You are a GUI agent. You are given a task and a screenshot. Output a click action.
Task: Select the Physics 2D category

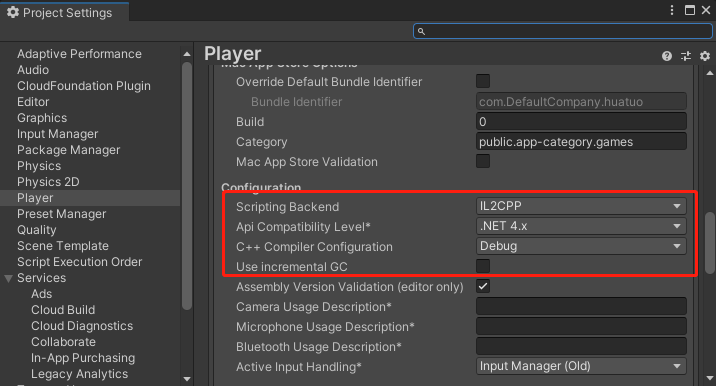pos(48,182)
